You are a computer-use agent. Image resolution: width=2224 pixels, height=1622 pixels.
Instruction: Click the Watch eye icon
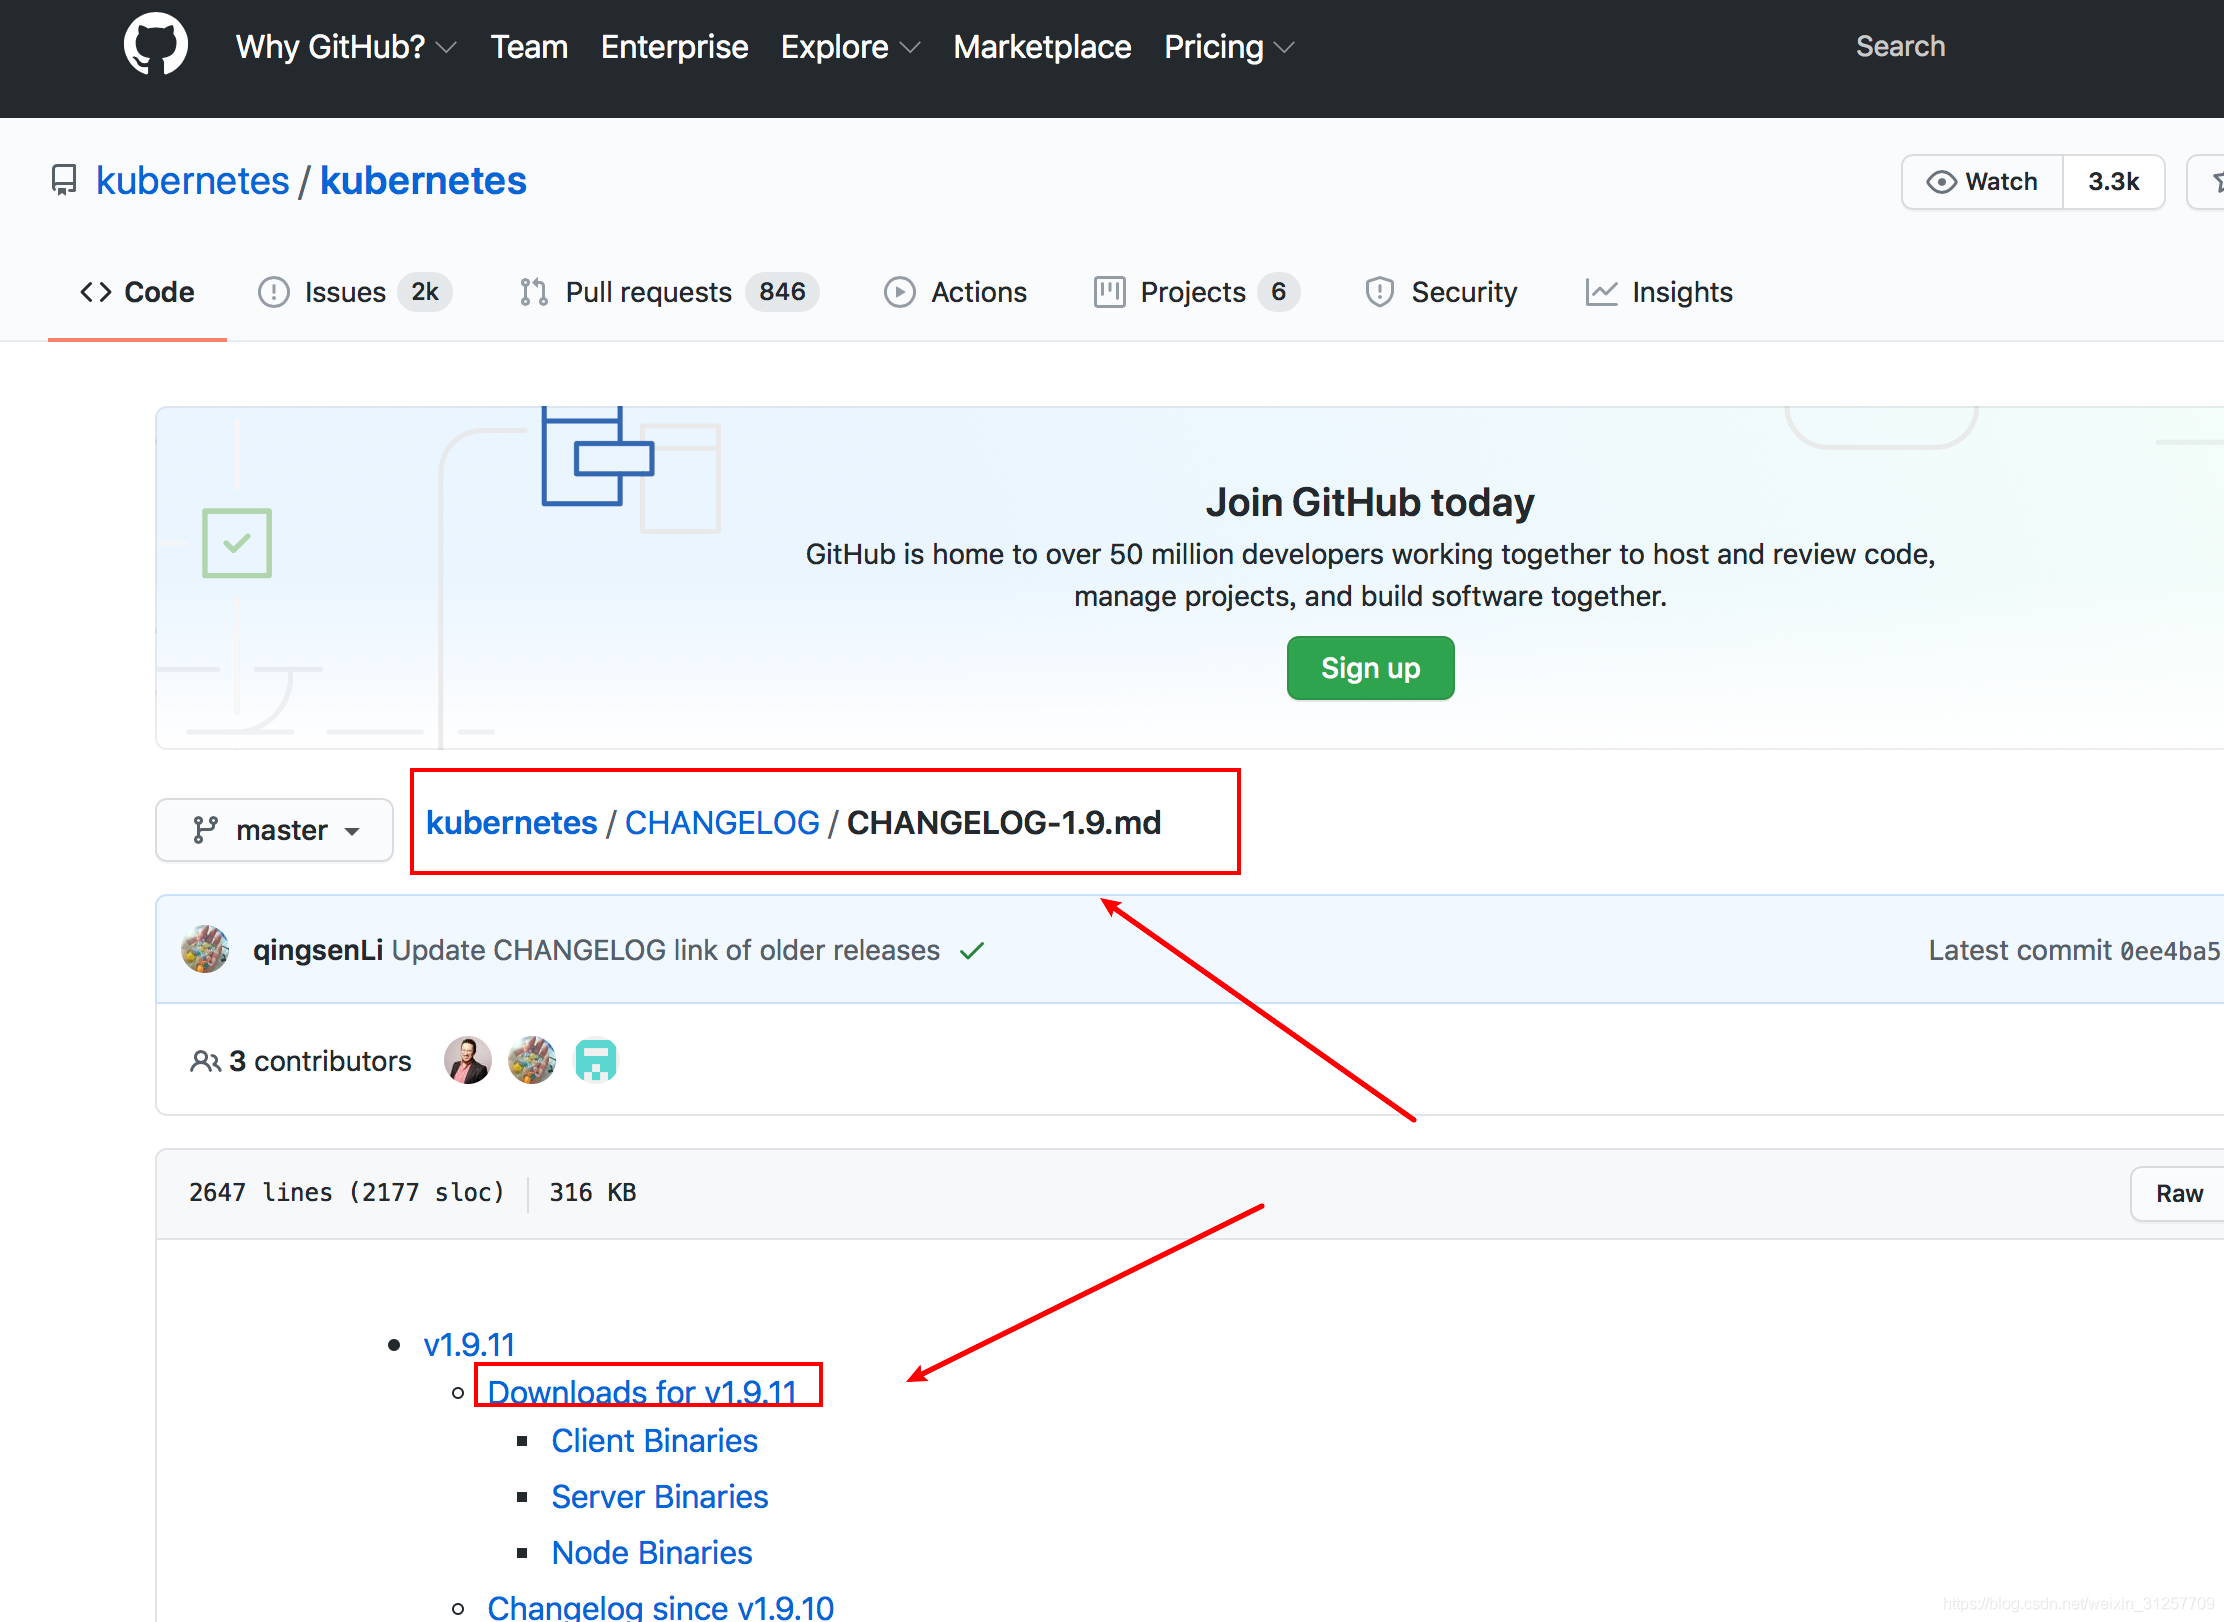(x=1941, y=182)
